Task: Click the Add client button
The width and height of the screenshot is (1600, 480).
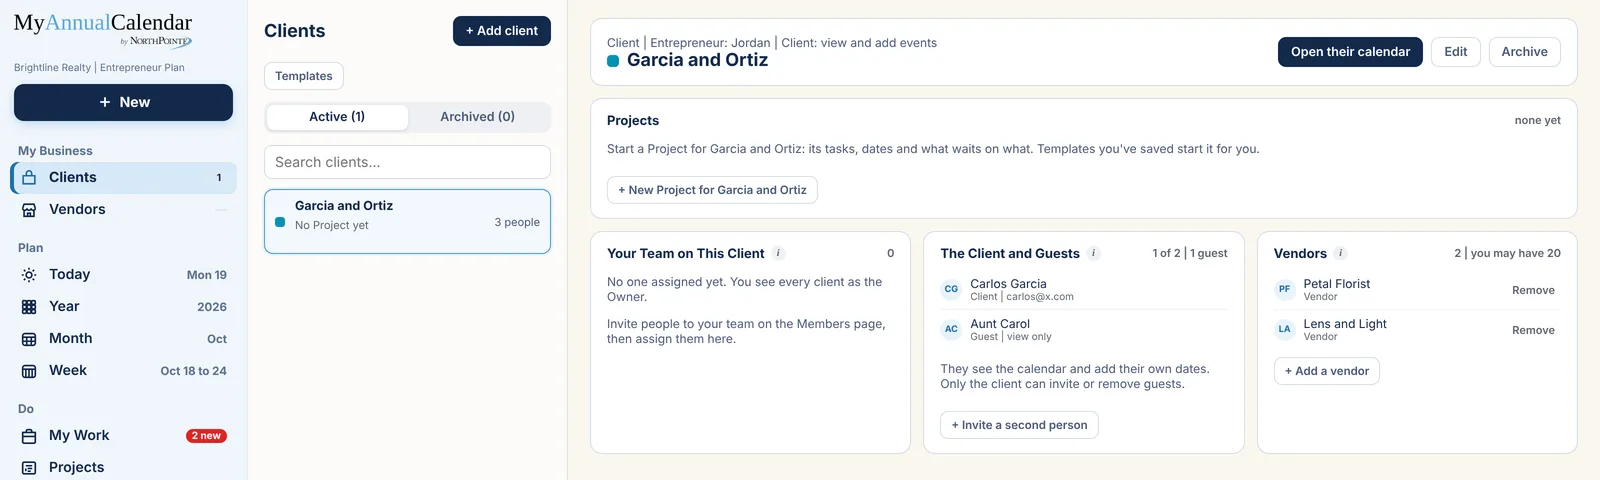Action: coord(502,31)
